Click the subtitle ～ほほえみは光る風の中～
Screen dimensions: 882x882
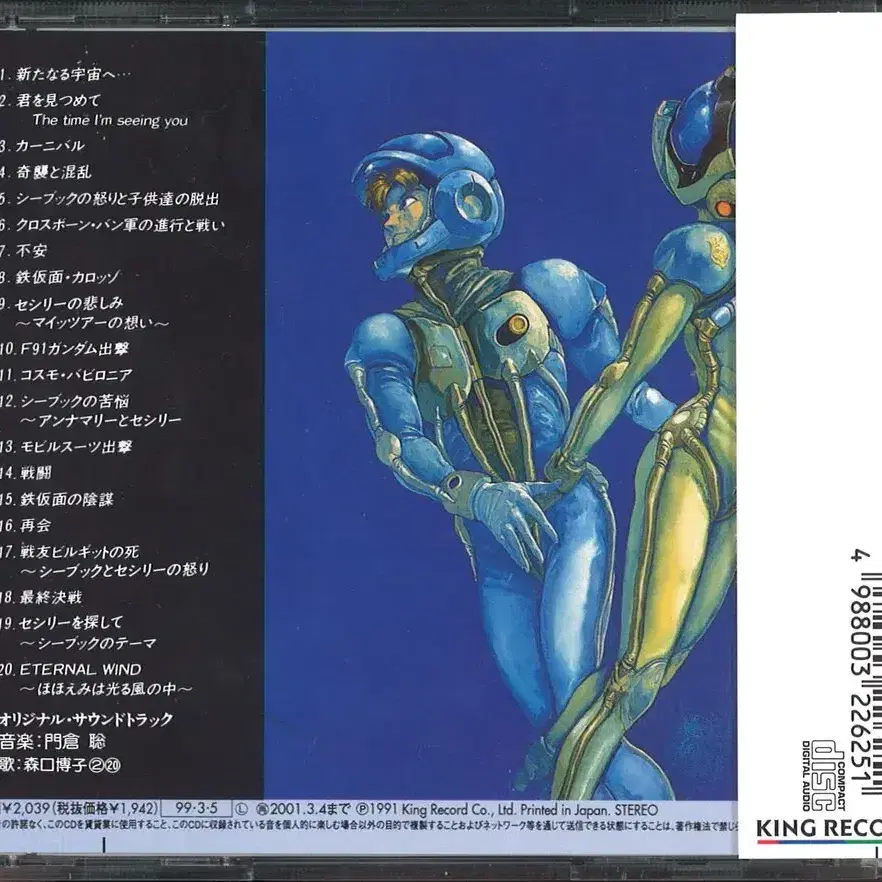107,688
